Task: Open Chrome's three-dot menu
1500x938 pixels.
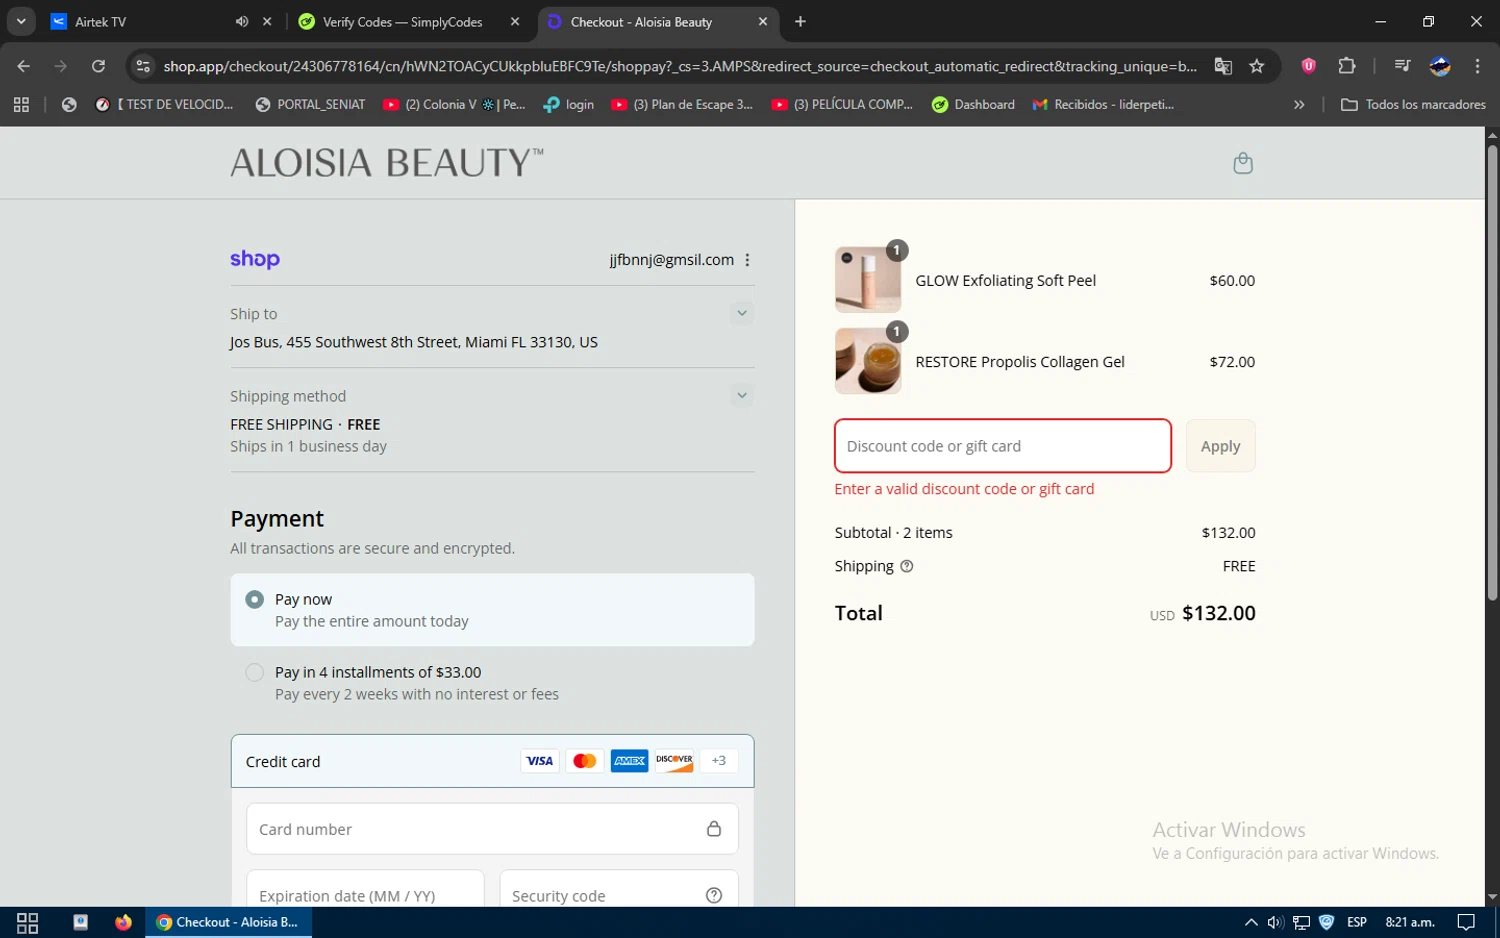Action: pos(1477,66)
